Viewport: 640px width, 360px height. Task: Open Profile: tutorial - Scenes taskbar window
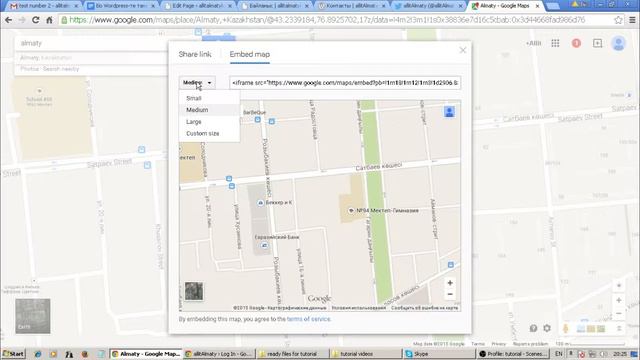pyautogui.click(x=513, y=354)
